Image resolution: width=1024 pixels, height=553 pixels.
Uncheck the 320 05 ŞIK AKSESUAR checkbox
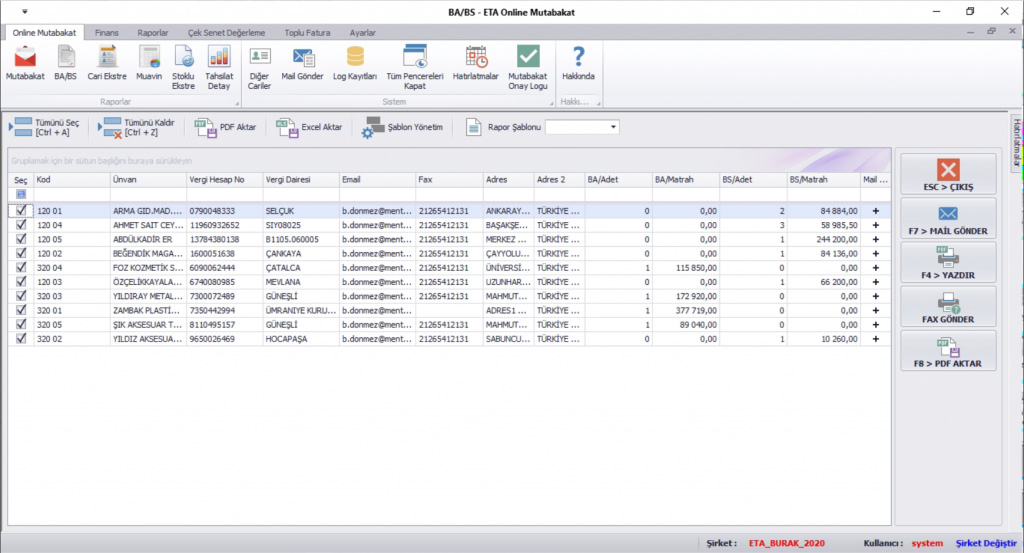pyautogui.click(x=21, y=324)
